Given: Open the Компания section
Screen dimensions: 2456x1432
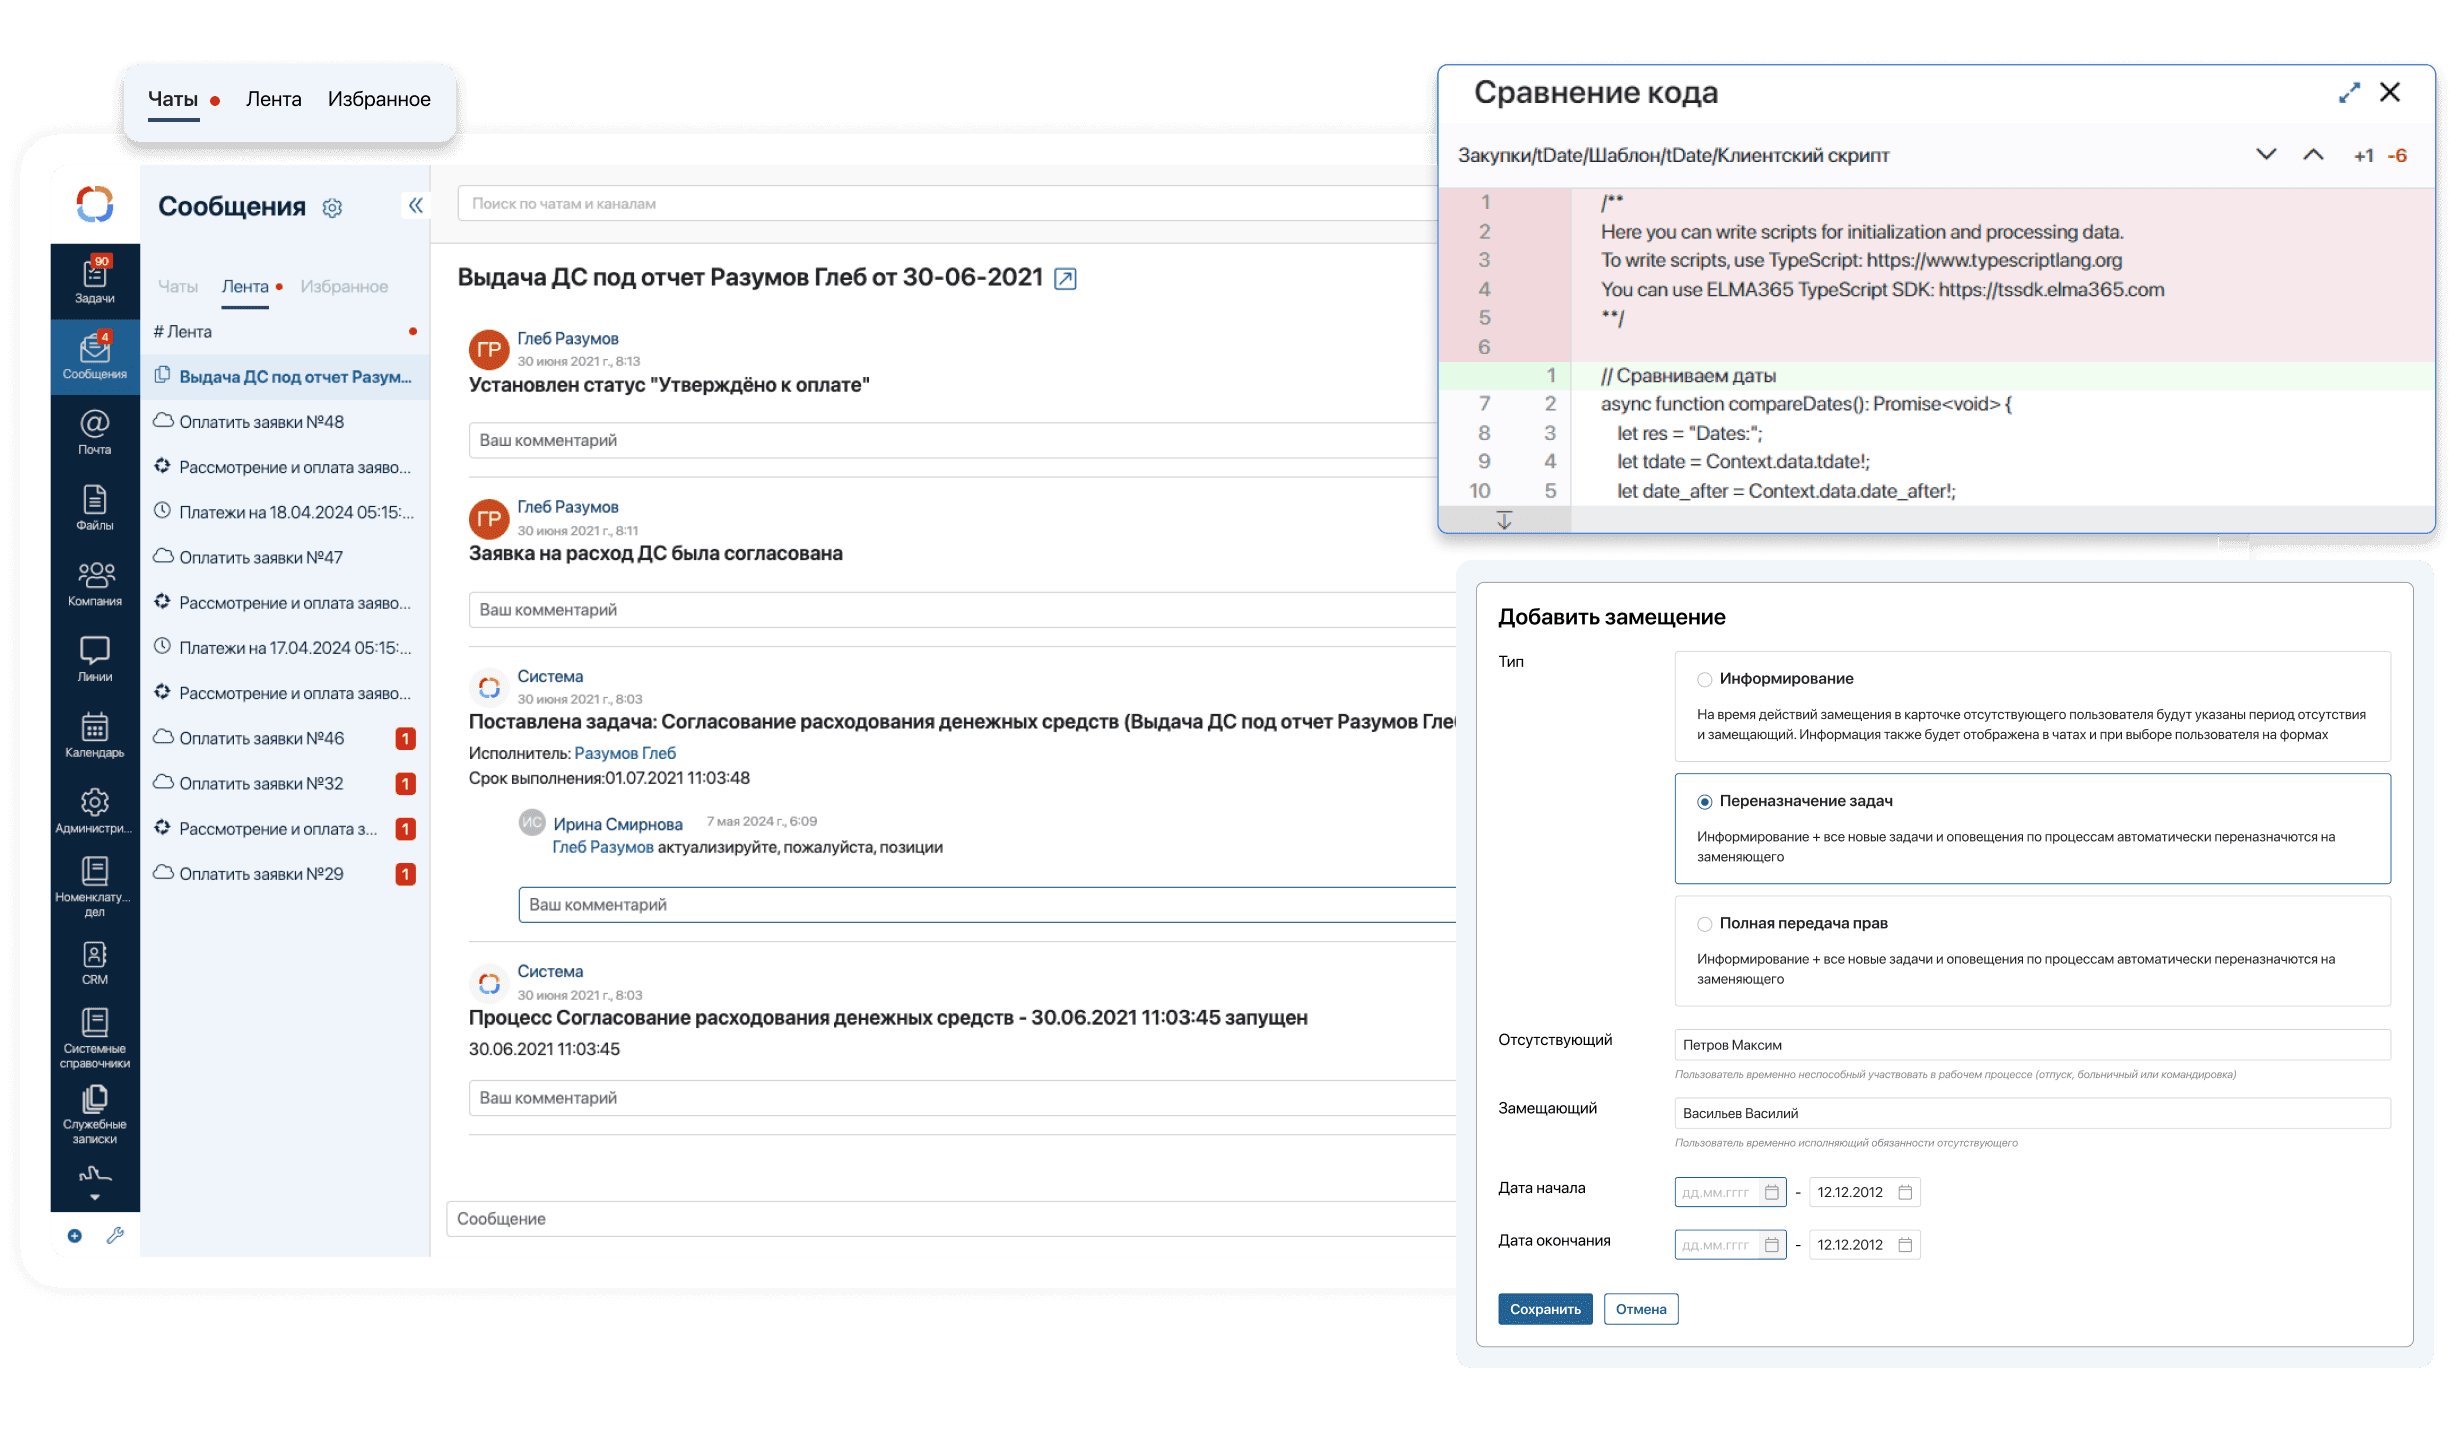Looking at the screenshot, I should (95, 584).
